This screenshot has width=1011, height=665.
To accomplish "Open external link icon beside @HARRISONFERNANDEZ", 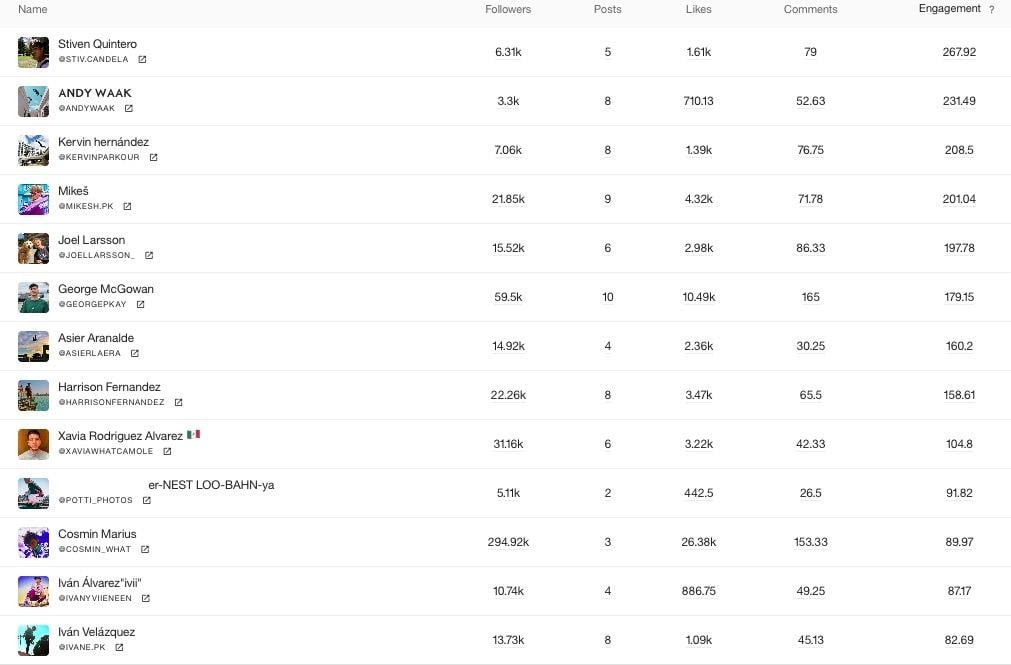I will coord(178,403).
